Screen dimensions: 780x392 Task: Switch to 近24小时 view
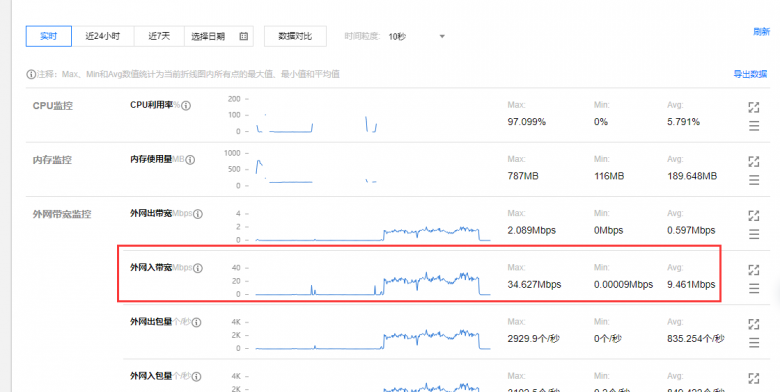(x=102, y=36)
